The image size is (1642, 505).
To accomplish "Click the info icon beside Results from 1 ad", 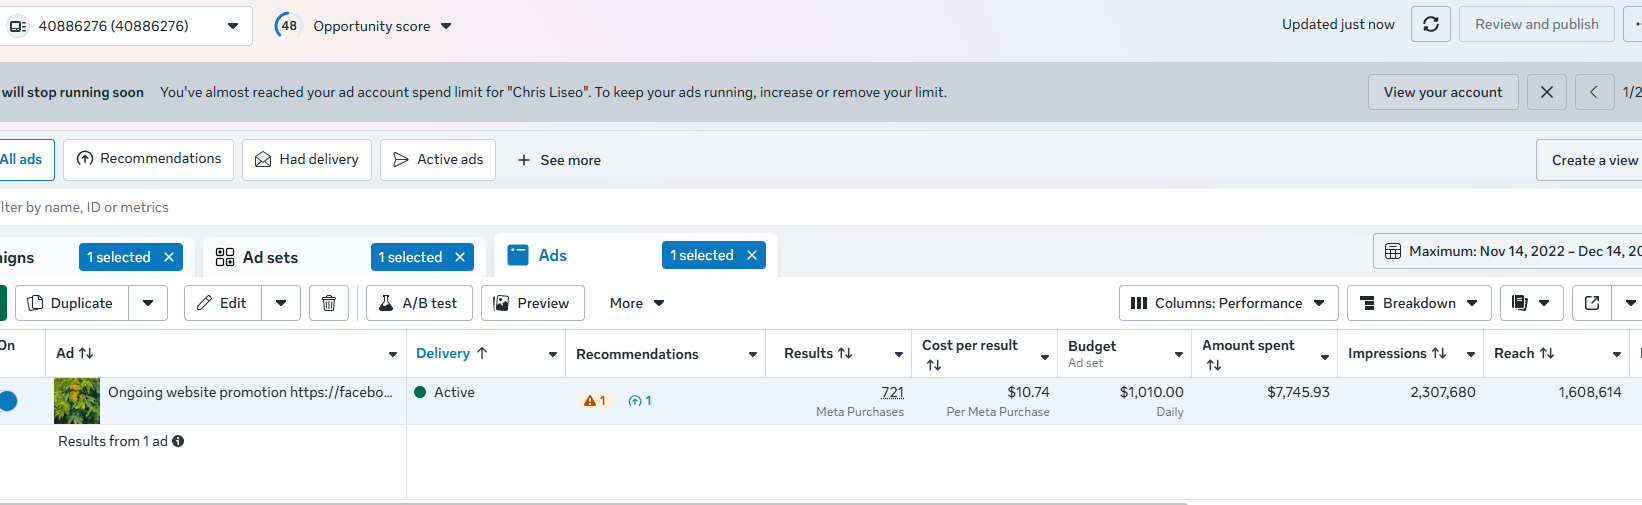I will pyautogui.click(x=178, y=441).
